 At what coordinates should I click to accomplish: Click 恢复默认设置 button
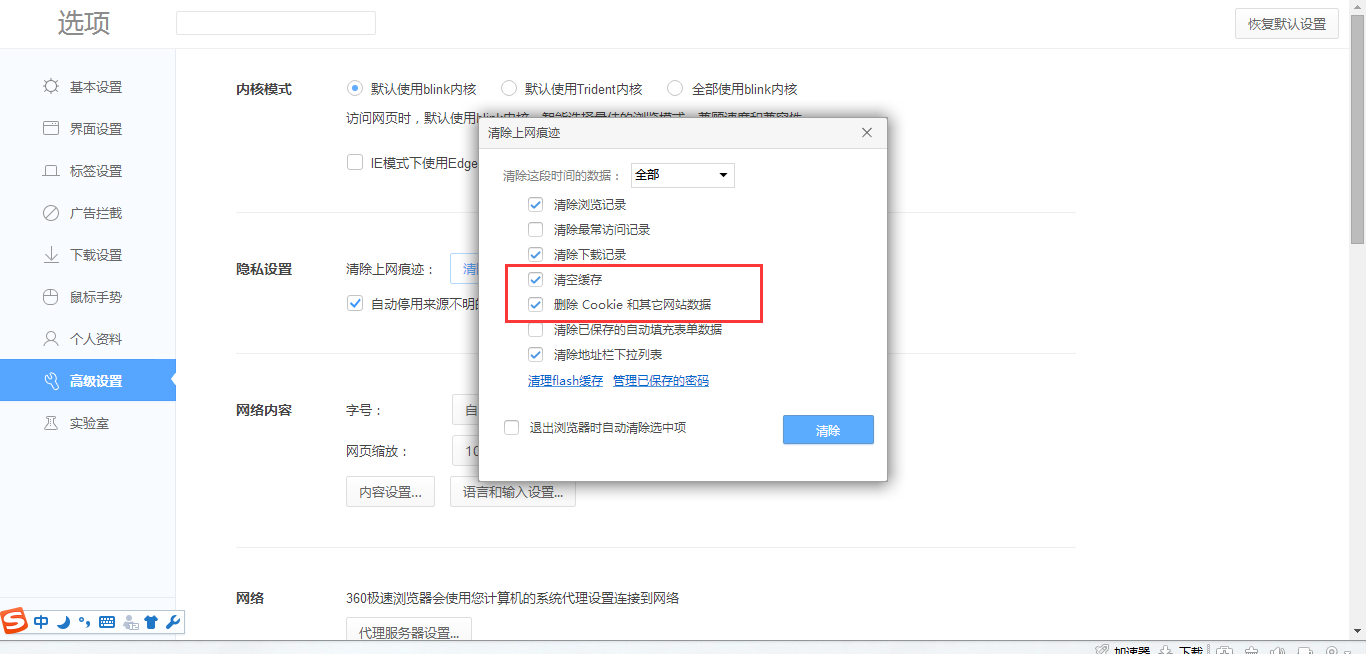tap(1287, 24)
